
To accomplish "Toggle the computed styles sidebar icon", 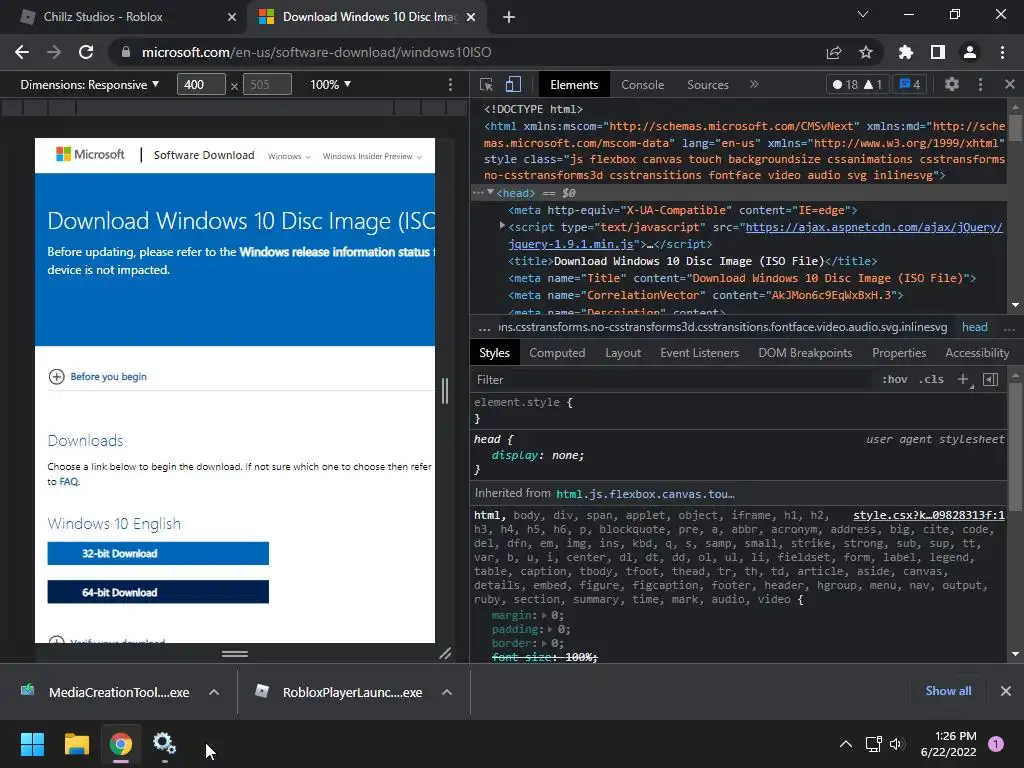I will tap(990, 379).
